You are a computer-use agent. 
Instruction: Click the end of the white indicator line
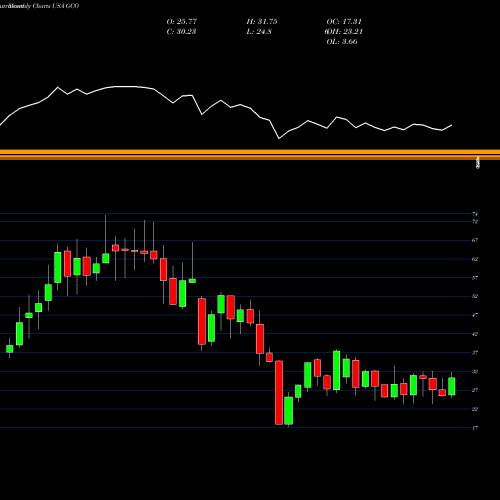point(452,125)
